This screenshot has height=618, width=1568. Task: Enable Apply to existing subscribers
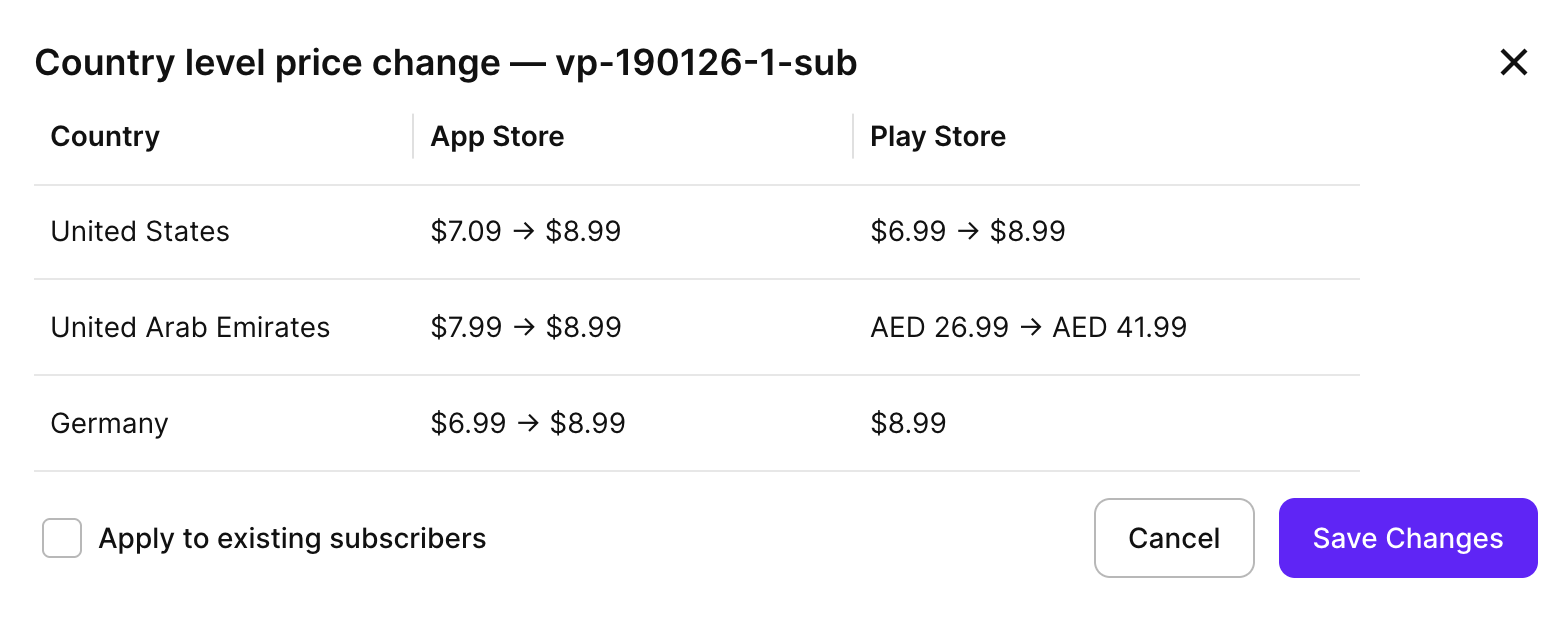click(x=61, y=538)
